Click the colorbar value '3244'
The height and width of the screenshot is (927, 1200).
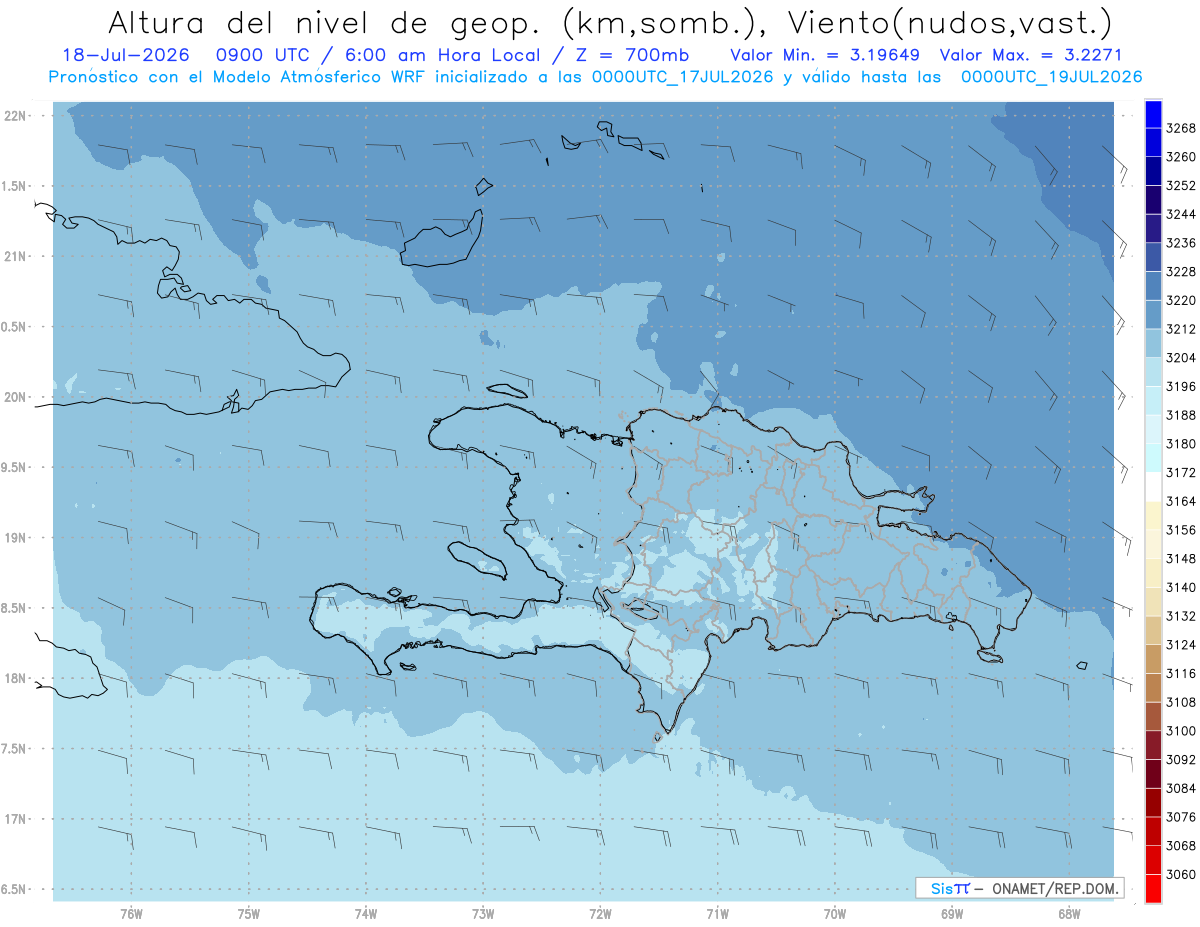pos(1181,214)
